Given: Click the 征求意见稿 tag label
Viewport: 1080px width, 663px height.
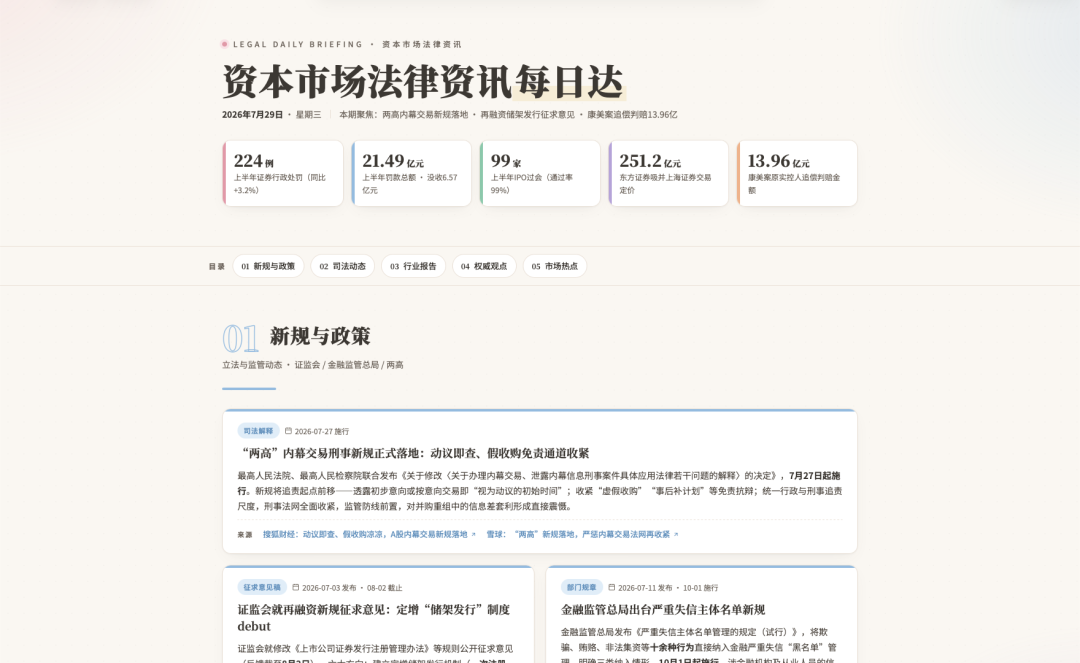Looking at the screenshot, I should [262, 587].
